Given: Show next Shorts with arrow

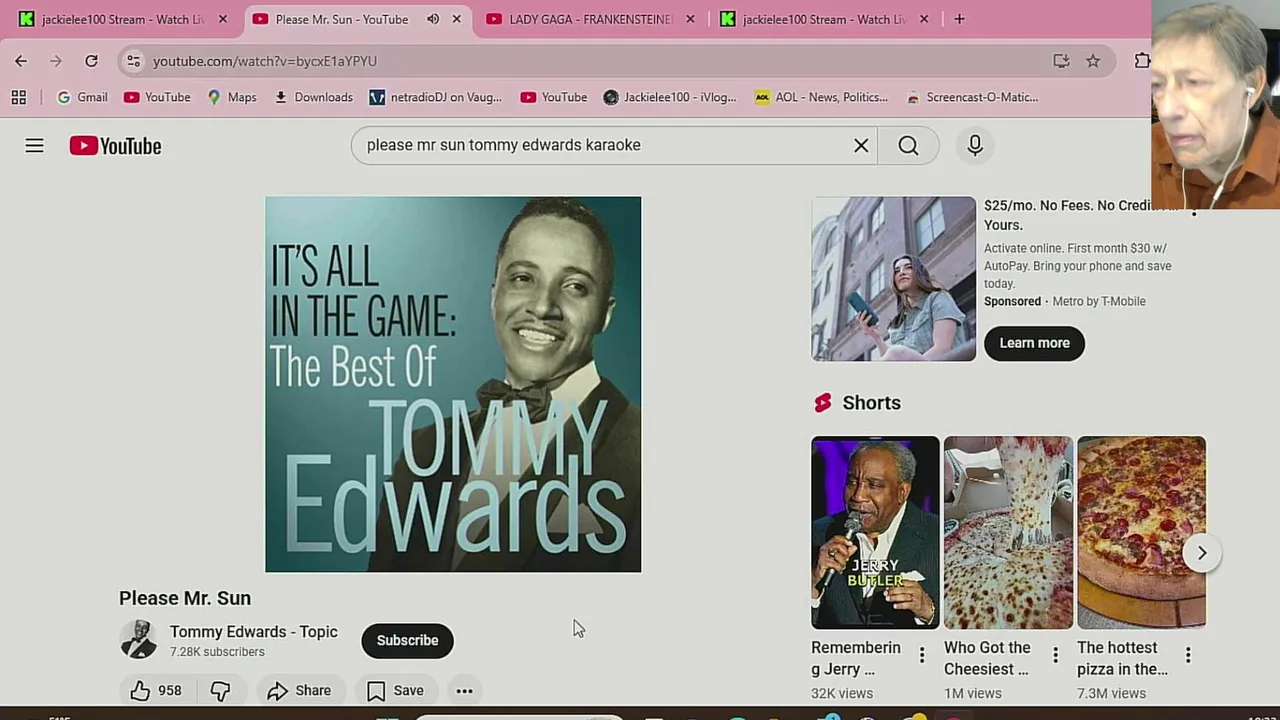Looking at the screenshot, I should pos(1201,553).
